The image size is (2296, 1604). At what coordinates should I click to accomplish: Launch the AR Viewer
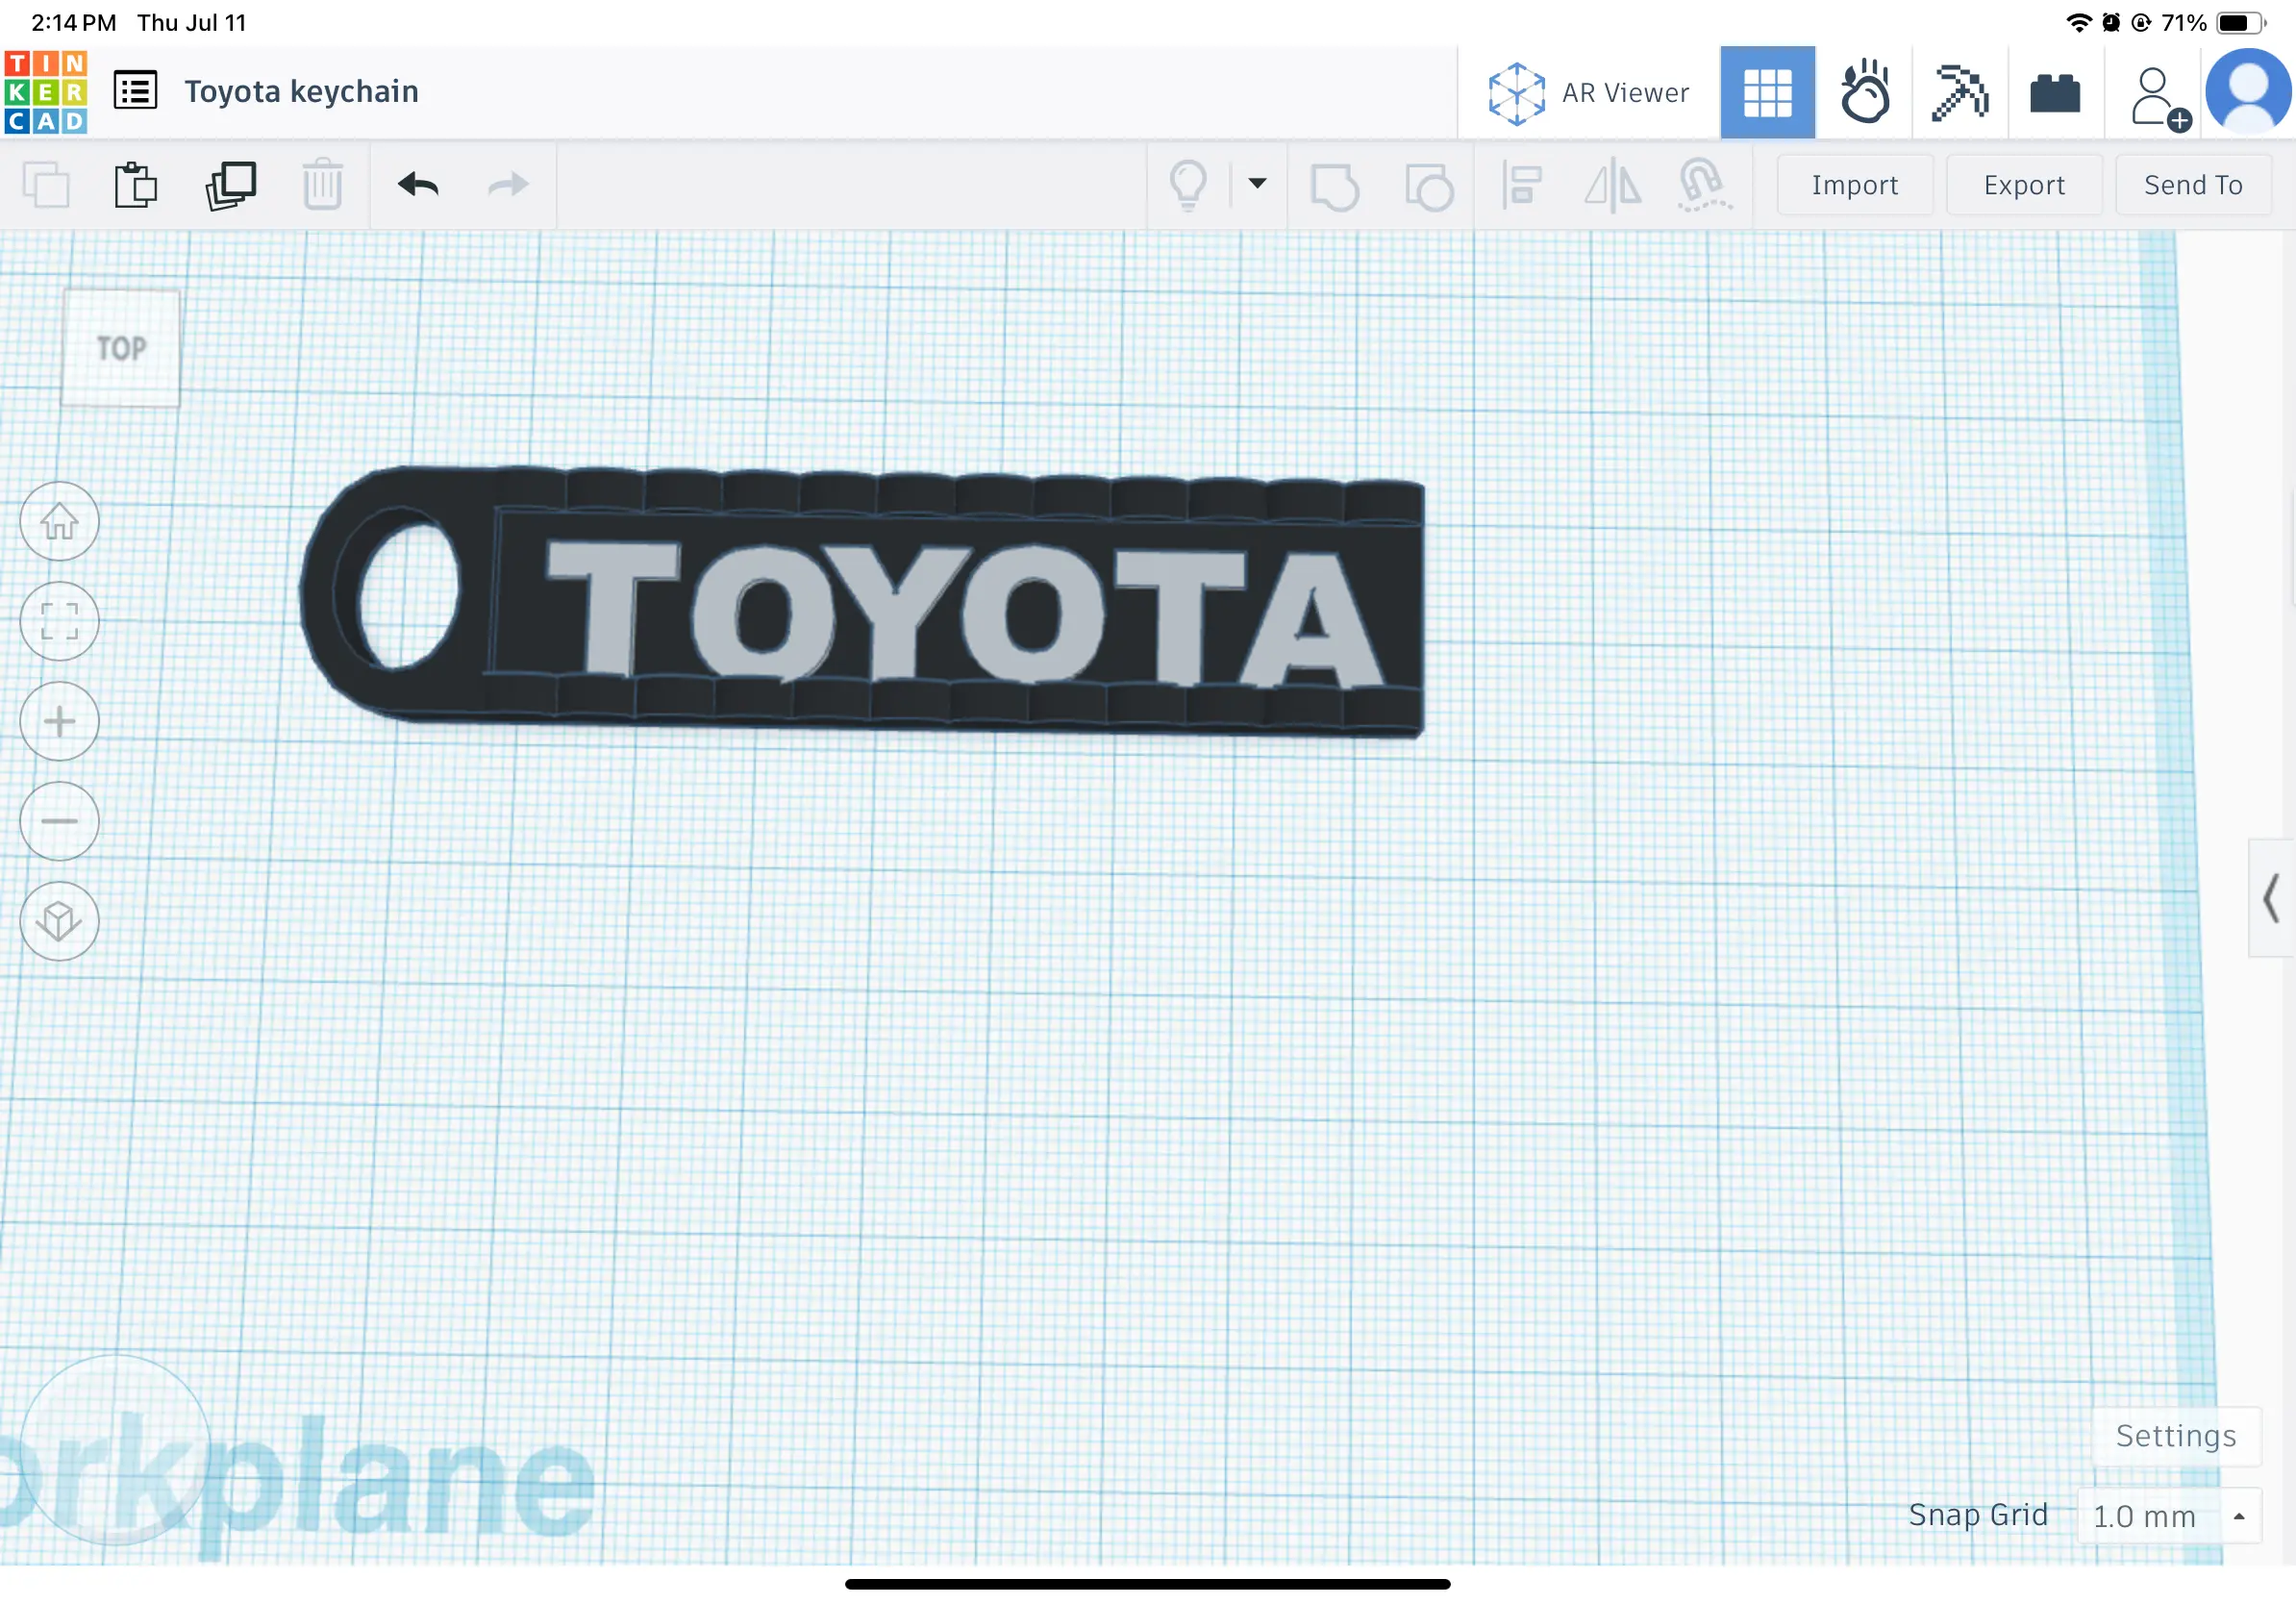(x=1589, y=92)
